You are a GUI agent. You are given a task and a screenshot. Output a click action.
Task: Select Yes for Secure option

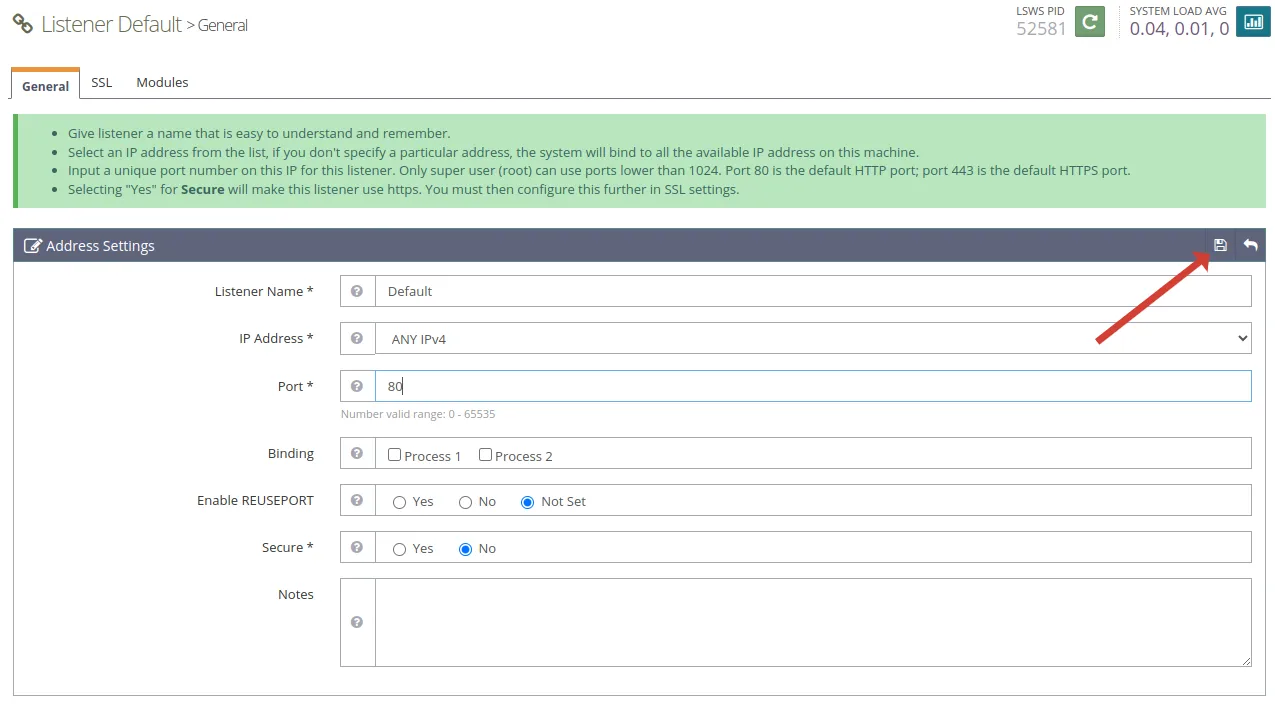coord(399,549)
